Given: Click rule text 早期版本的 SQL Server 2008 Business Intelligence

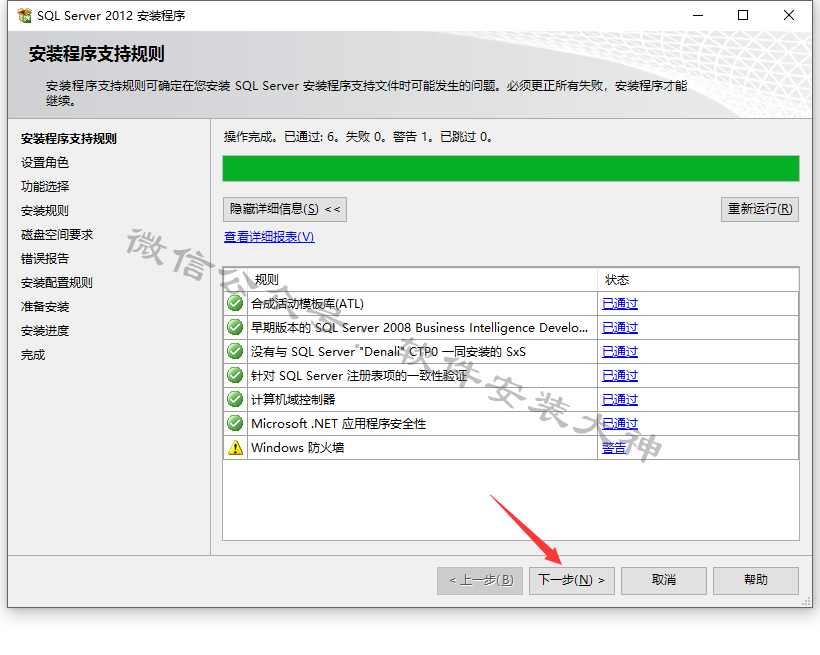Looking at the screenshot, I should pyautogui.click(x=419, y=328).
